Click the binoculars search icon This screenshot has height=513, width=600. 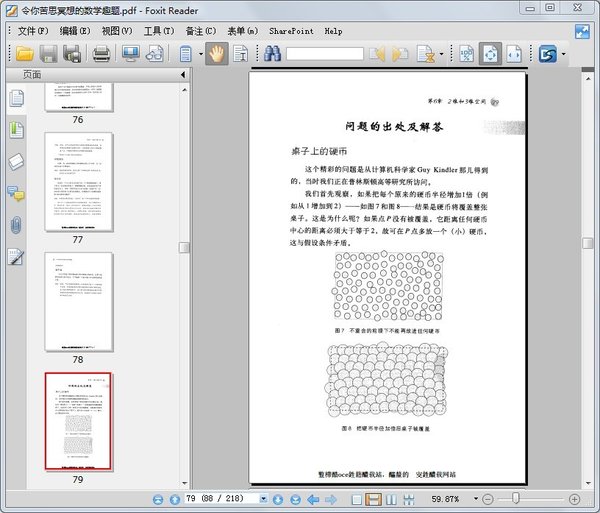pyautogui.click(x=272, y=54)
